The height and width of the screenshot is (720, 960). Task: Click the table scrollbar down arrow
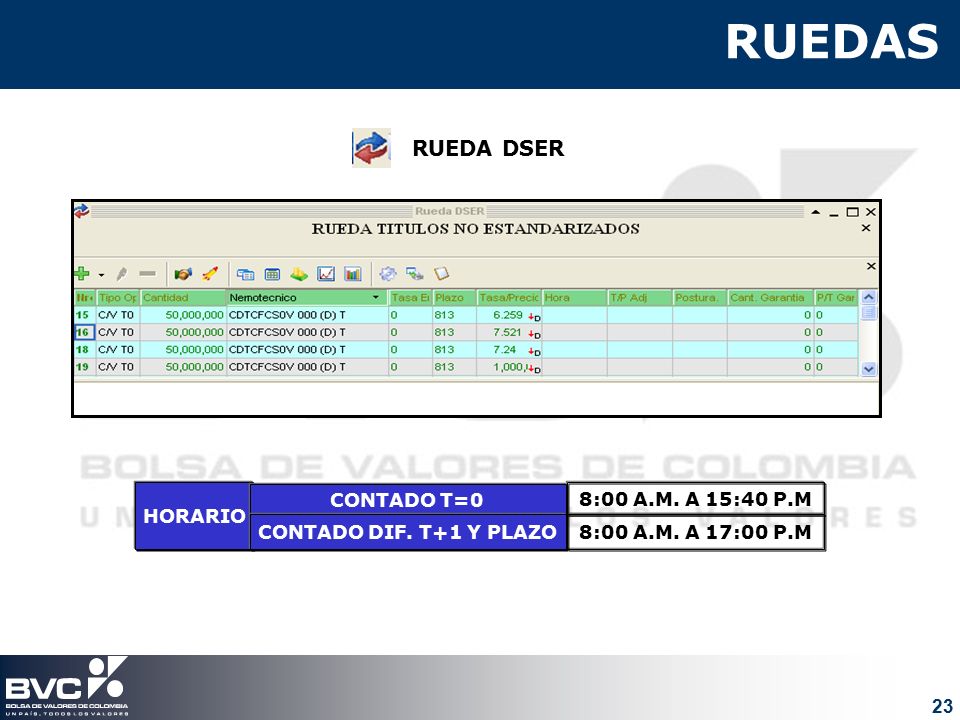click(868, 369)
